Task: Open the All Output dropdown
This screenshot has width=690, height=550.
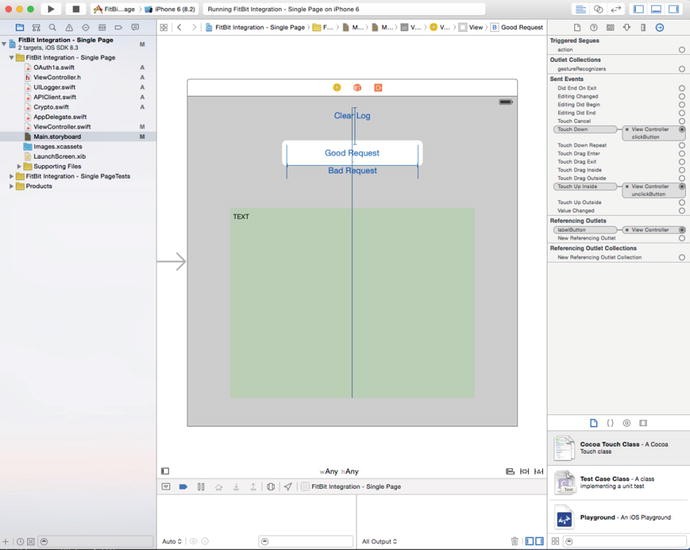Action: click(379, 541)
